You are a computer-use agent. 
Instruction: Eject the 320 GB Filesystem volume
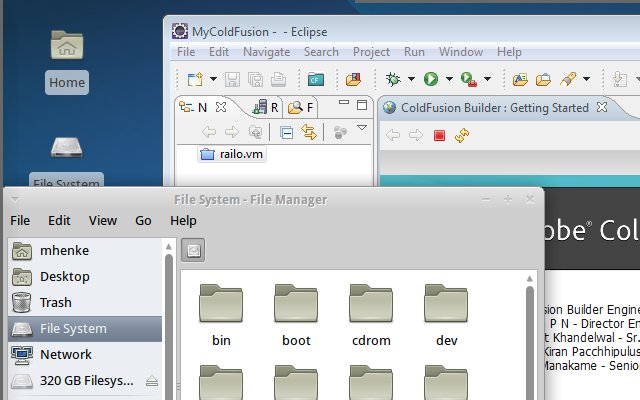(x=152, y=381)
